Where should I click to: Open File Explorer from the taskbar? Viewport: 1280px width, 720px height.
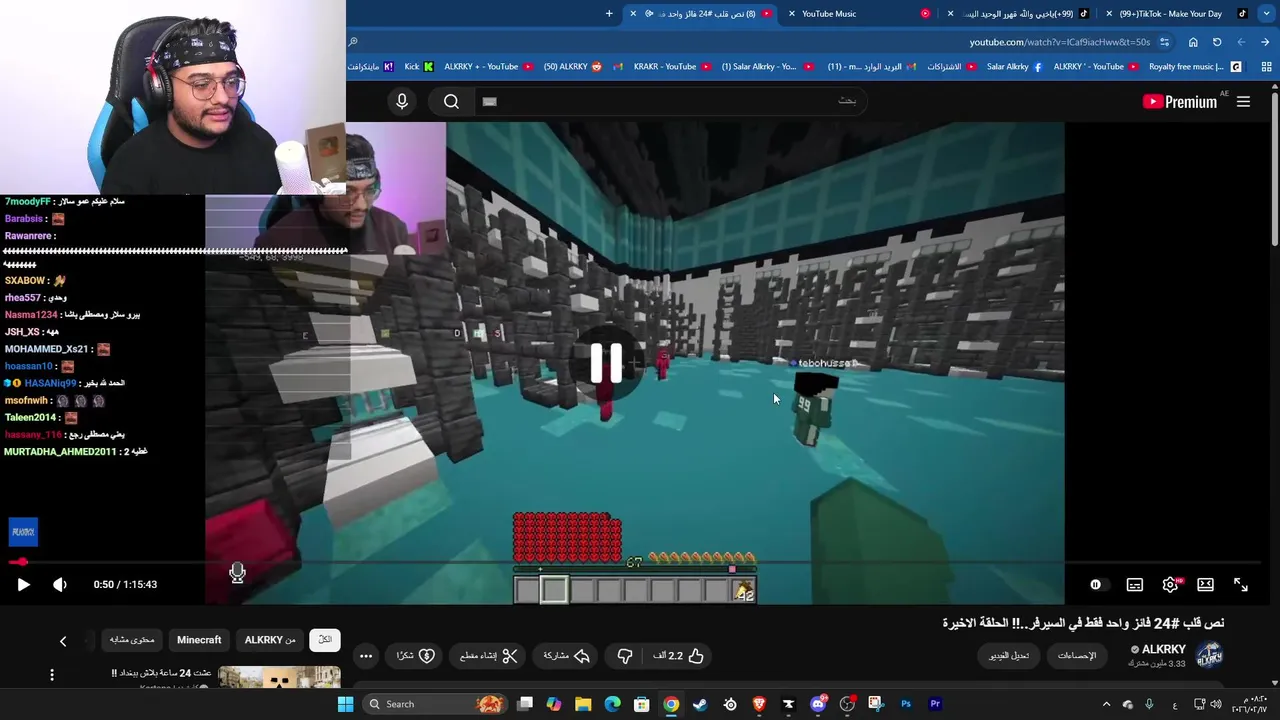coord(583,704)
